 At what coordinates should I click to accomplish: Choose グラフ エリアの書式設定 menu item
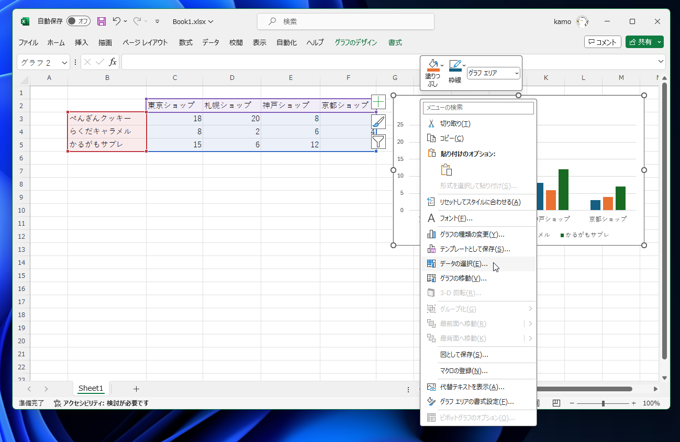tap(478, 402)
